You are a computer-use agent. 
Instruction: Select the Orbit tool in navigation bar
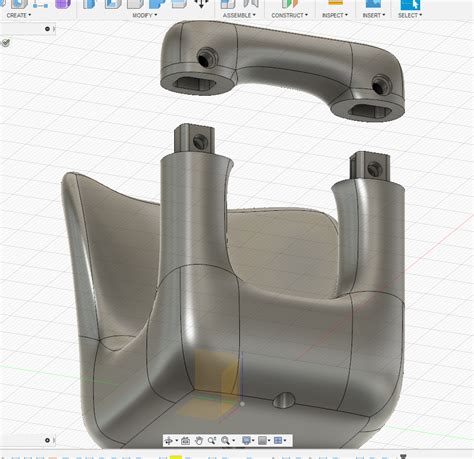tap(169, 441)
